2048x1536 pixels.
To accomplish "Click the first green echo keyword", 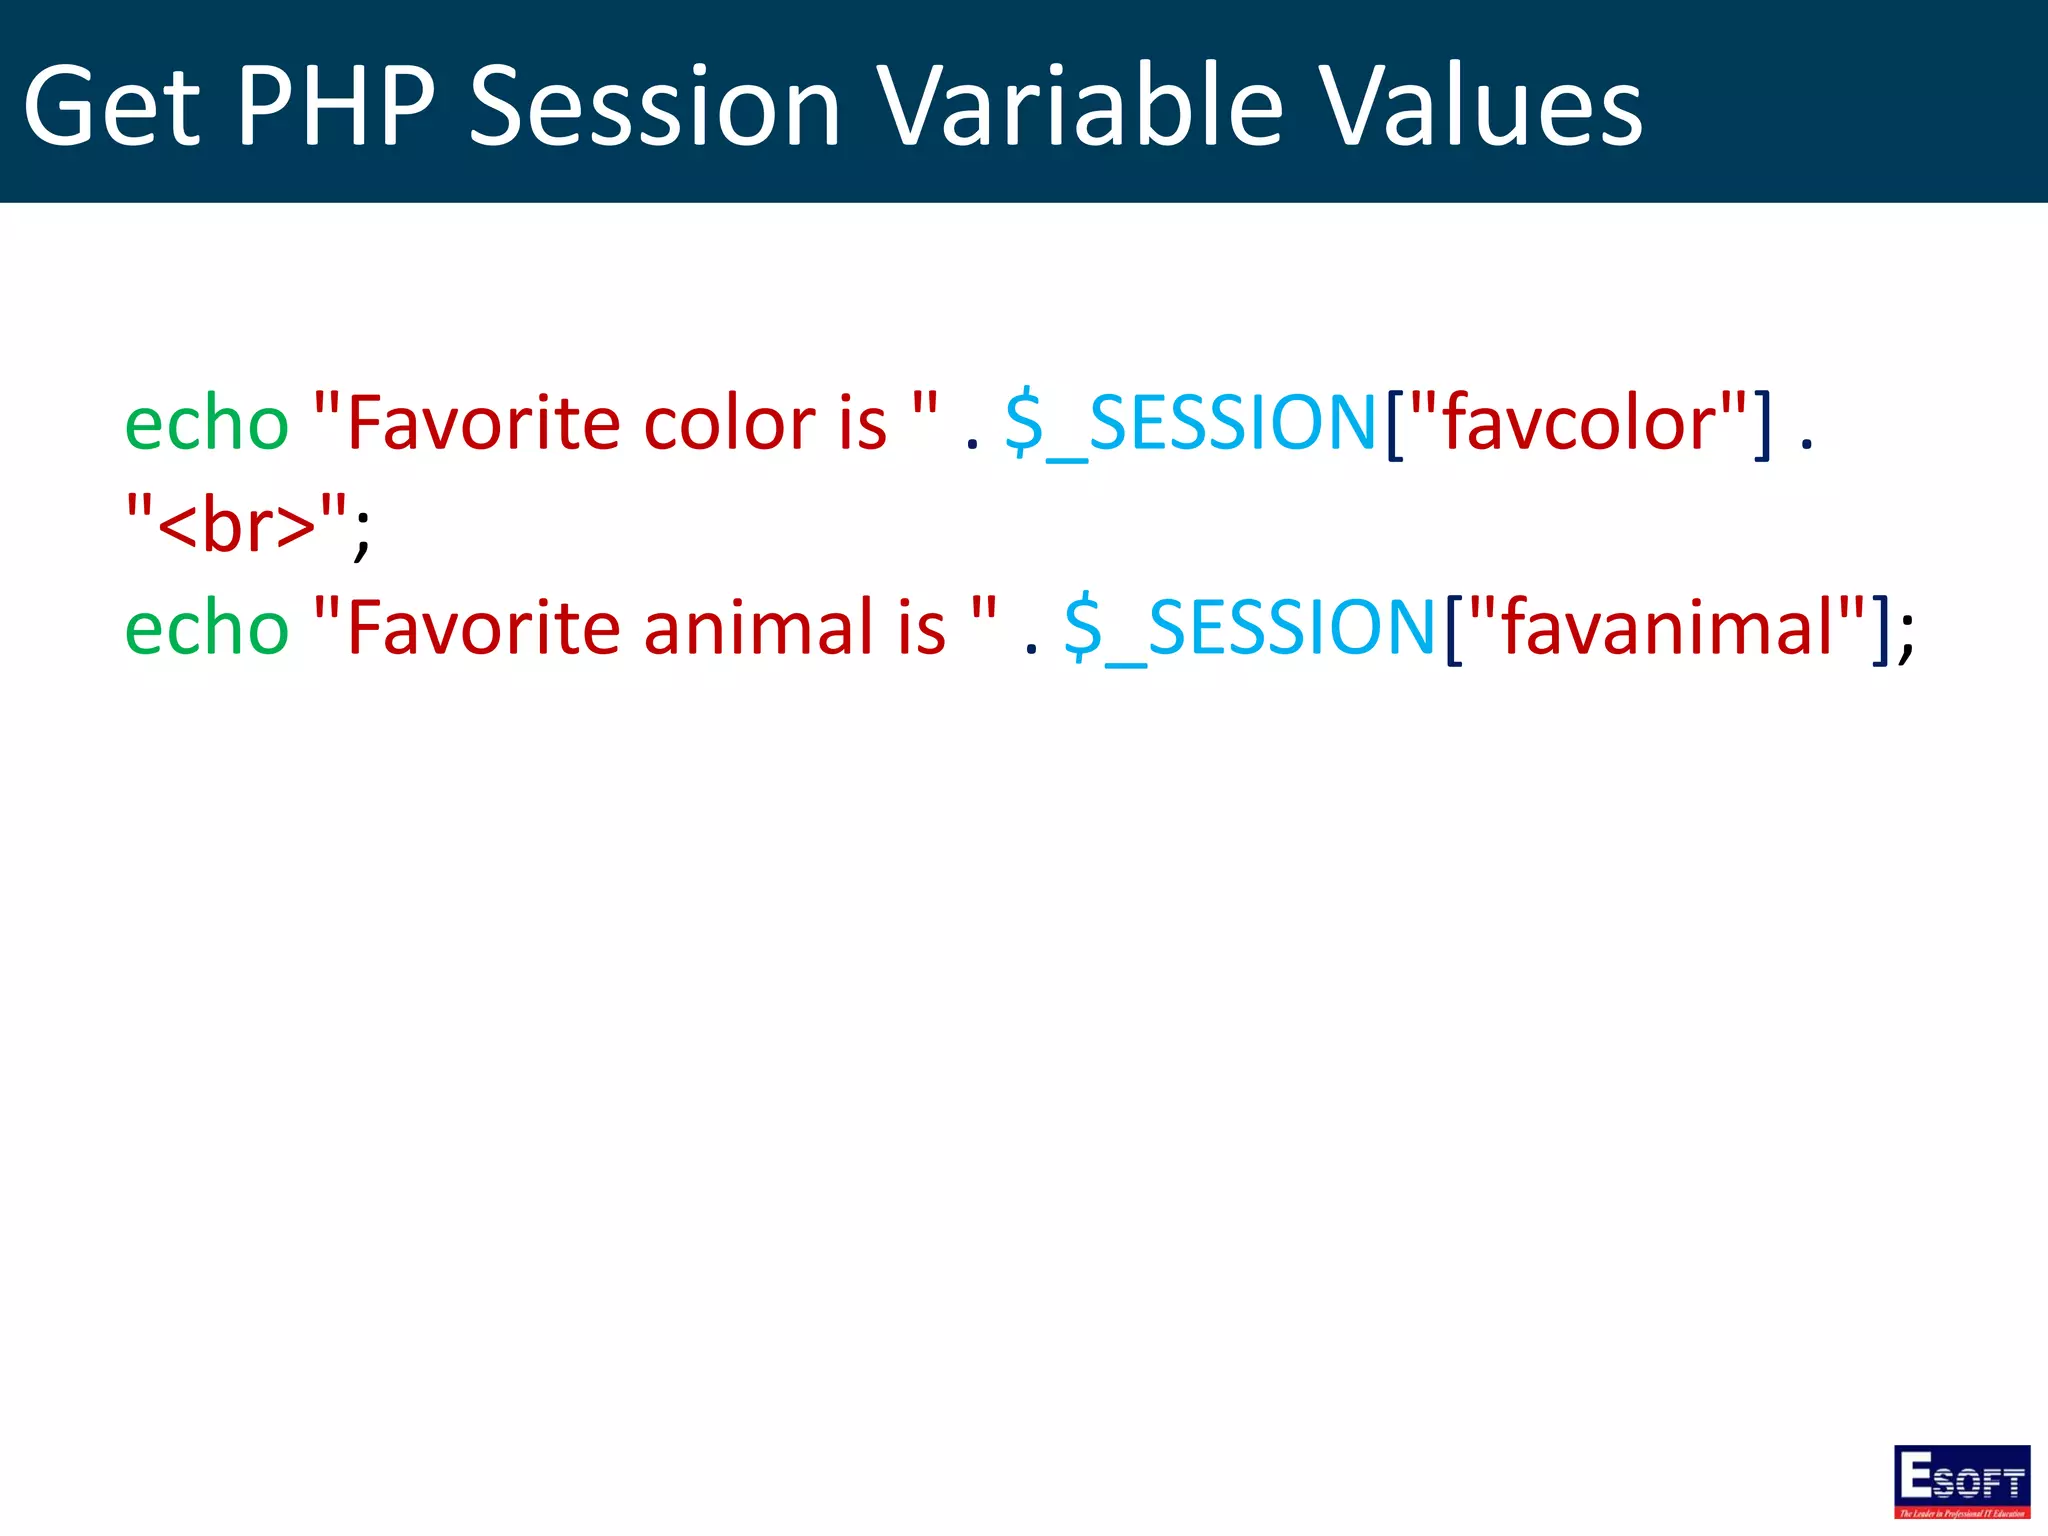I will (207, 423).
